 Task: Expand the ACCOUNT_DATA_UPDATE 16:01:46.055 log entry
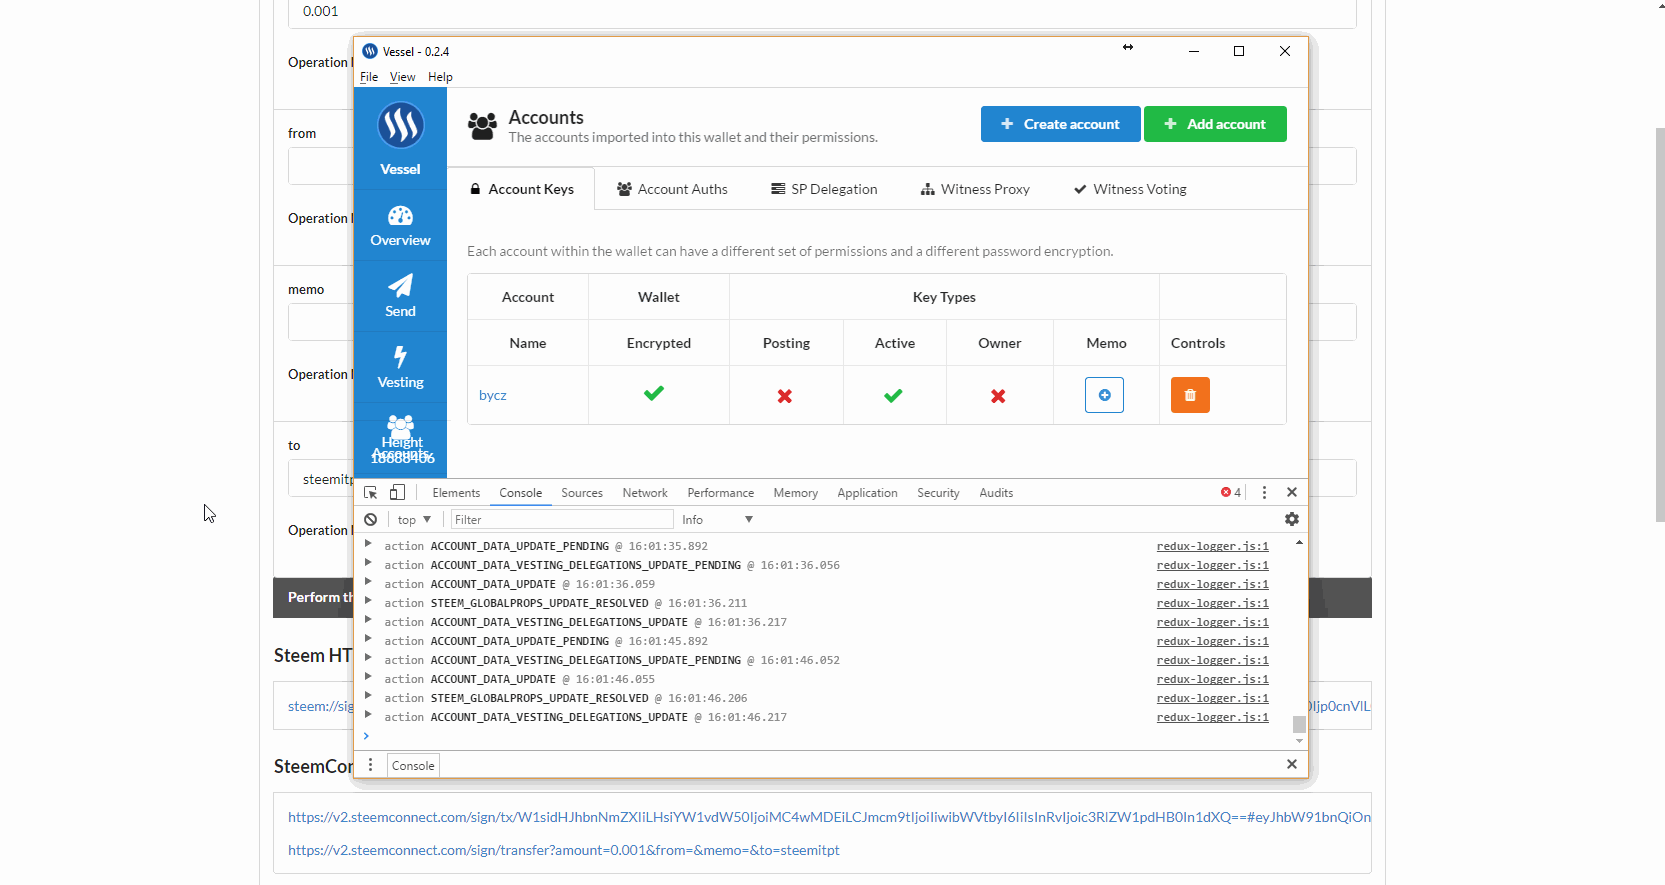pyautogui.click(x=368, y=677)
